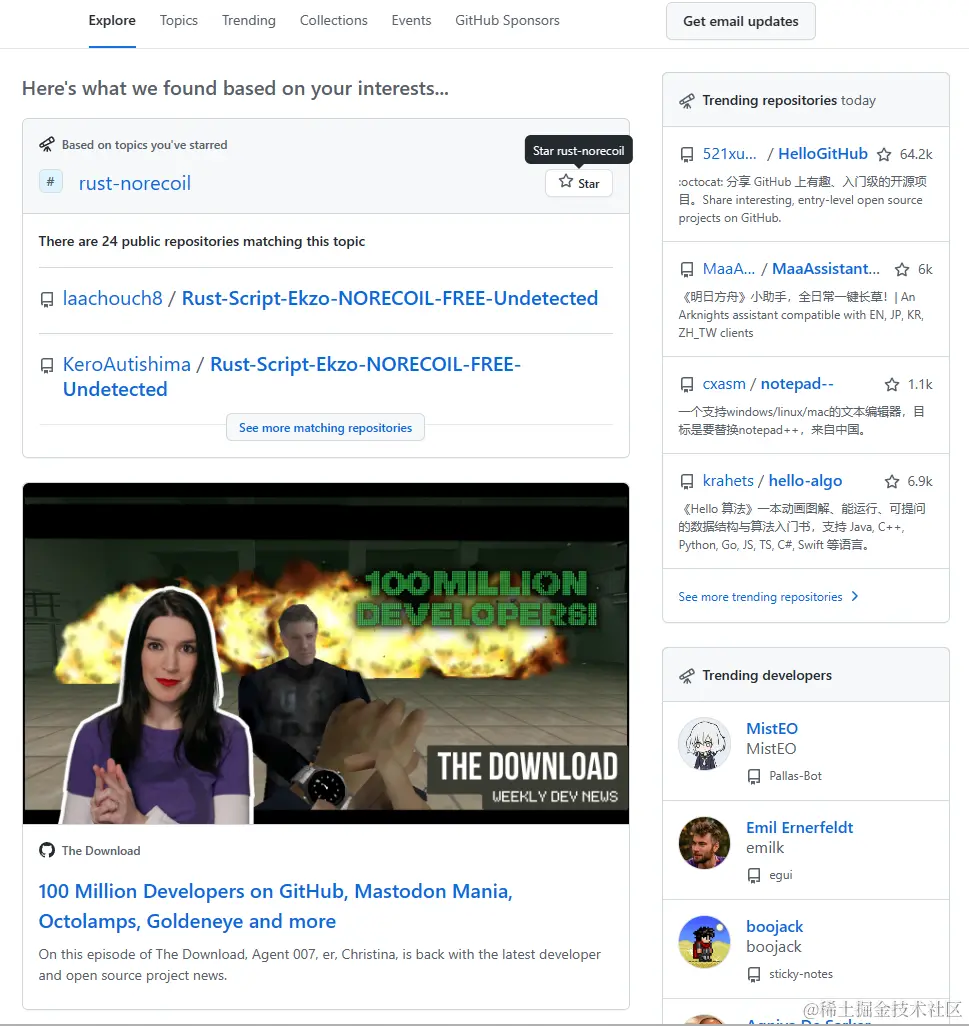Star the MaaAssistant repository
Image resolution: width=969 pixels, height=1026 pixels.
pyautogui.click(x=902, y=270)
